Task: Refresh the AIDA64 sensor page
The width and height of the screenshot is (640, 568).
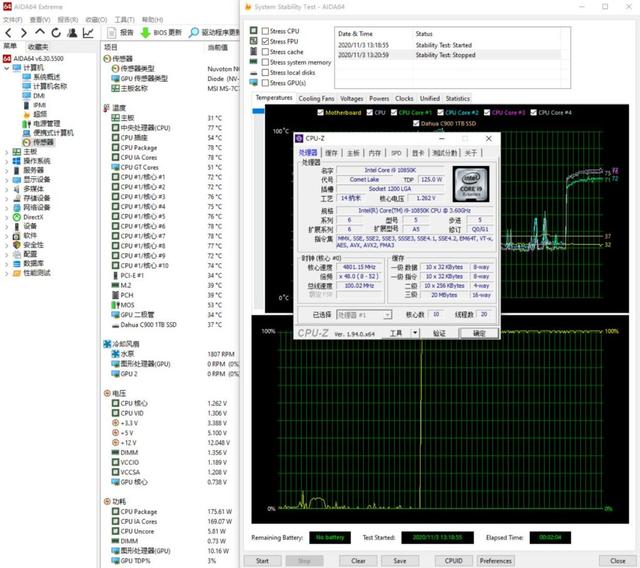Action: pyautogui.click(x=56, y=33)
